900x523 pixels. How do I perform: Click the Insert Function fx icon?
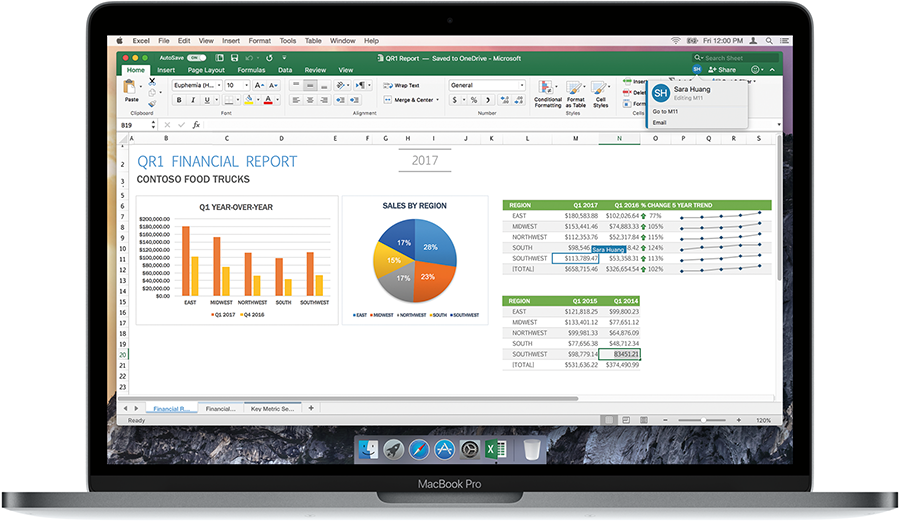(x=196, y=125)
